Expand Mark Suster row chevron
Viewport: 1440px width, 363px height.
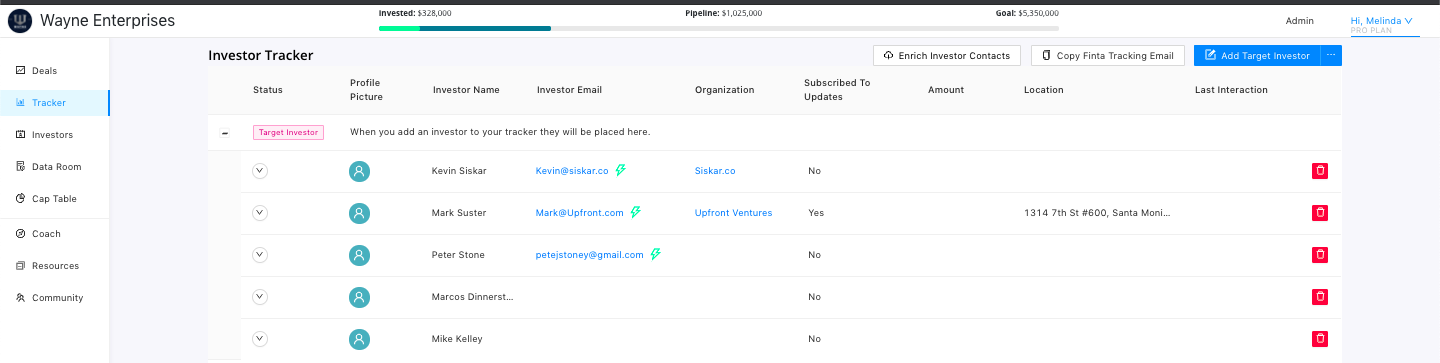click(260, 212)
